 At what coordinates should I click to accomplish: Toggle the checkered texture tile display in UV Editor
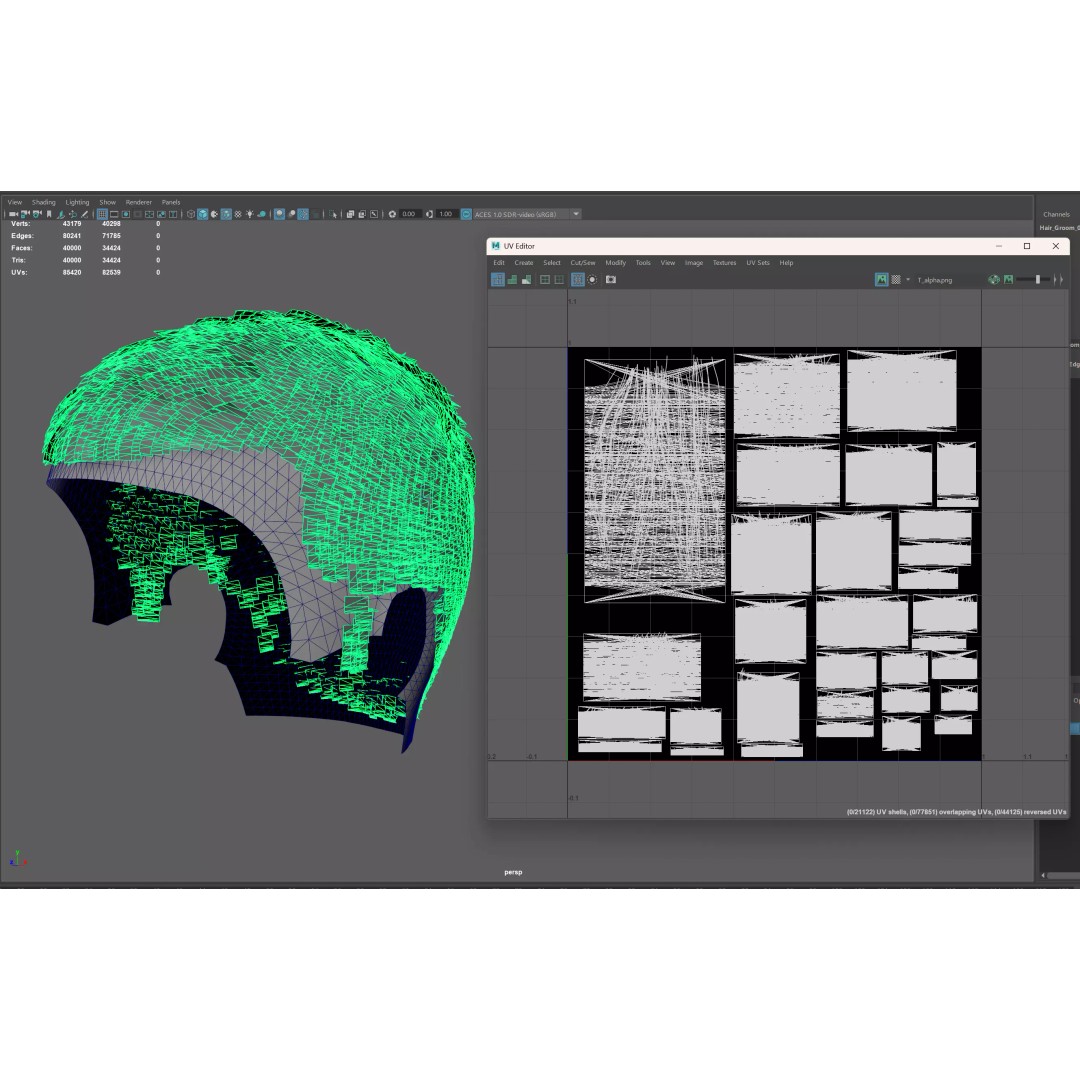(x=578, y=280)
